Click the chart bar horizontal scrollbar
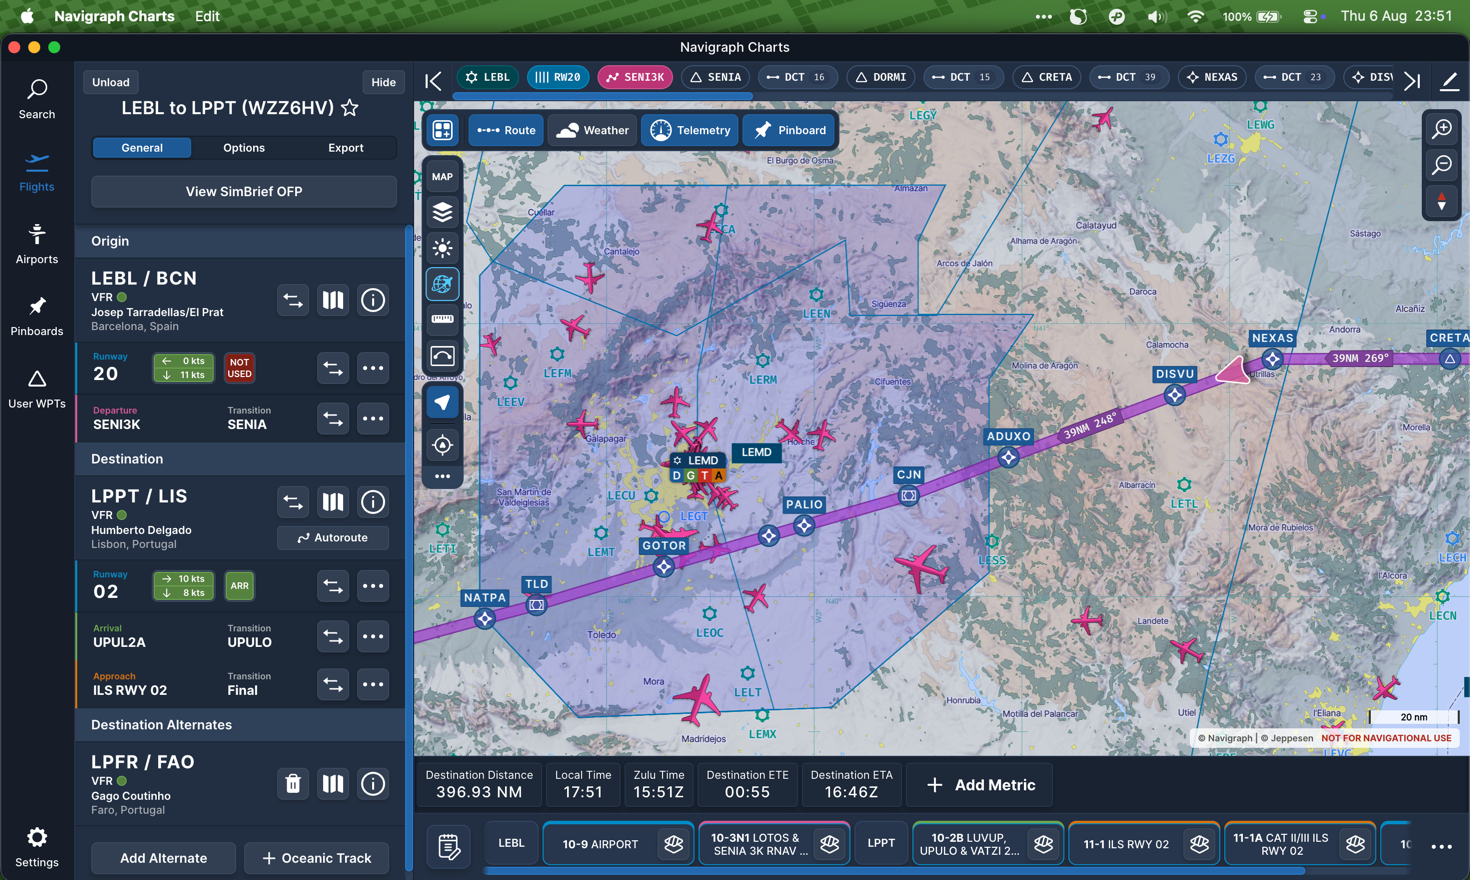Image resolution: width=1470 pixels, height=880 pixels. pos(895,871)
